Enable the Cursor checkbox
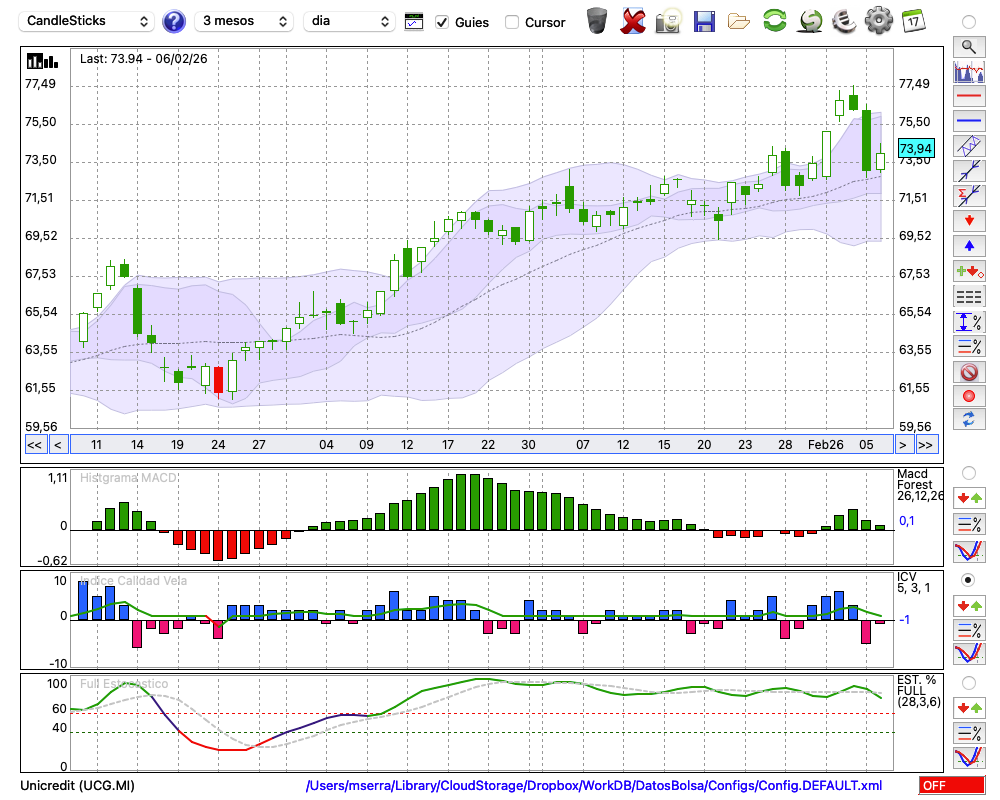The image size is (1000, 800). tap(512, 22)
